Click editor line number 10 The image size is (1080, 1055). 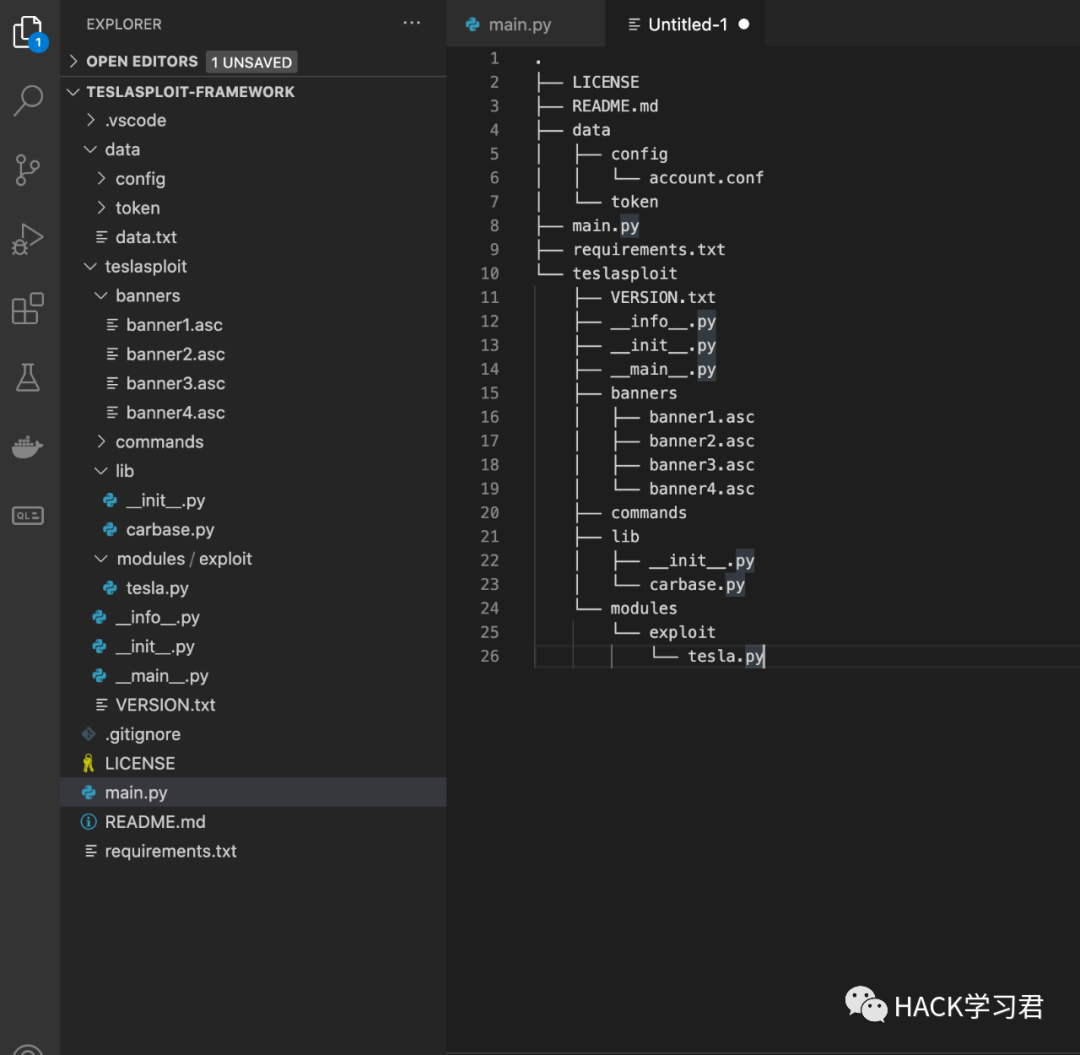point(490,273)
